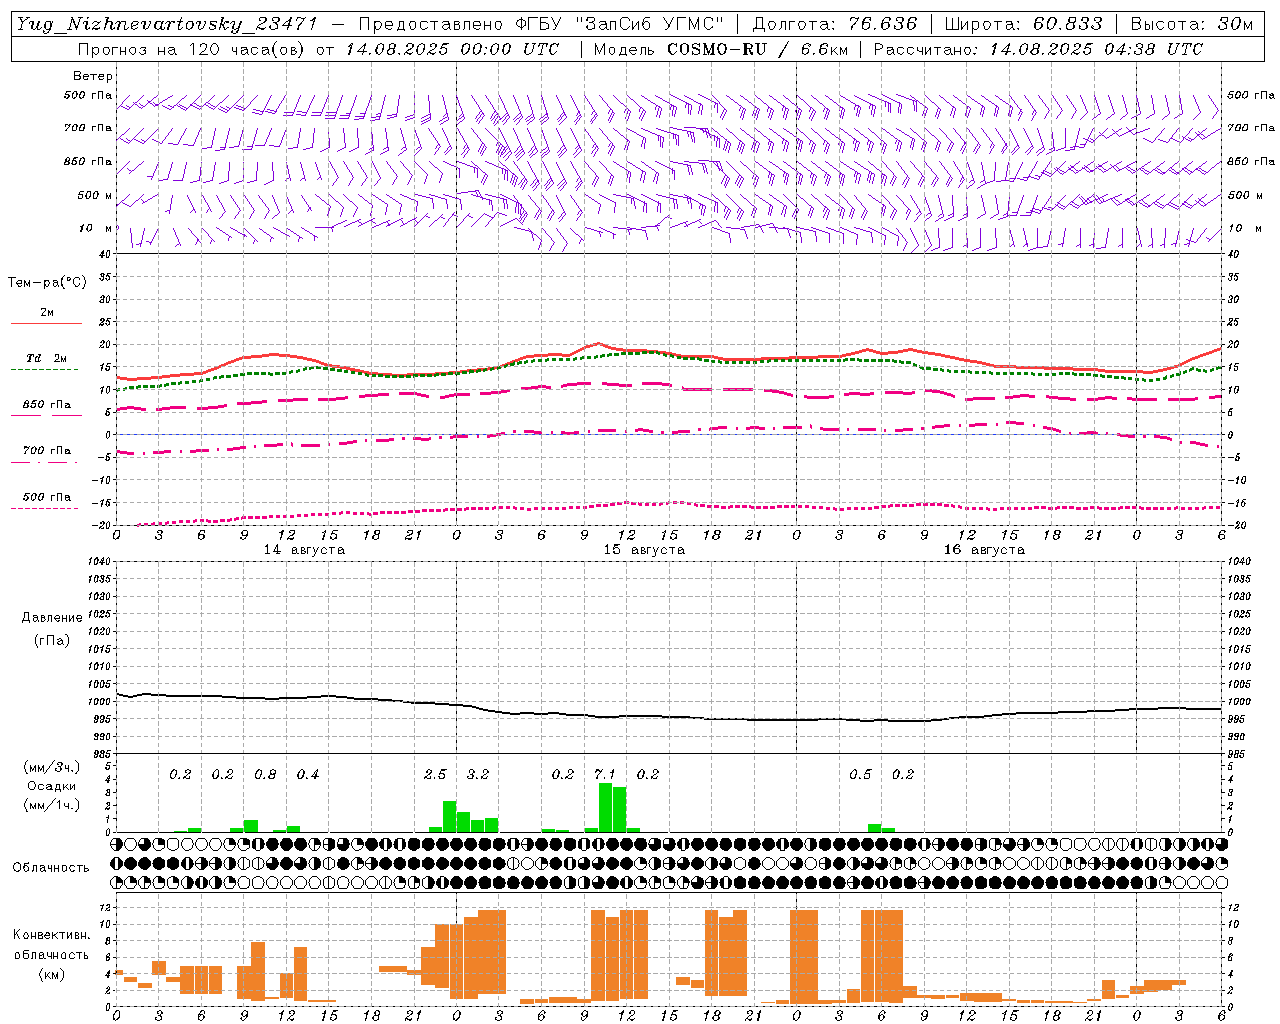Viewport: 1280px width, 1024px height.
Task: Click the Тем-ра(°C) axis title
Action: click(47, 283)
